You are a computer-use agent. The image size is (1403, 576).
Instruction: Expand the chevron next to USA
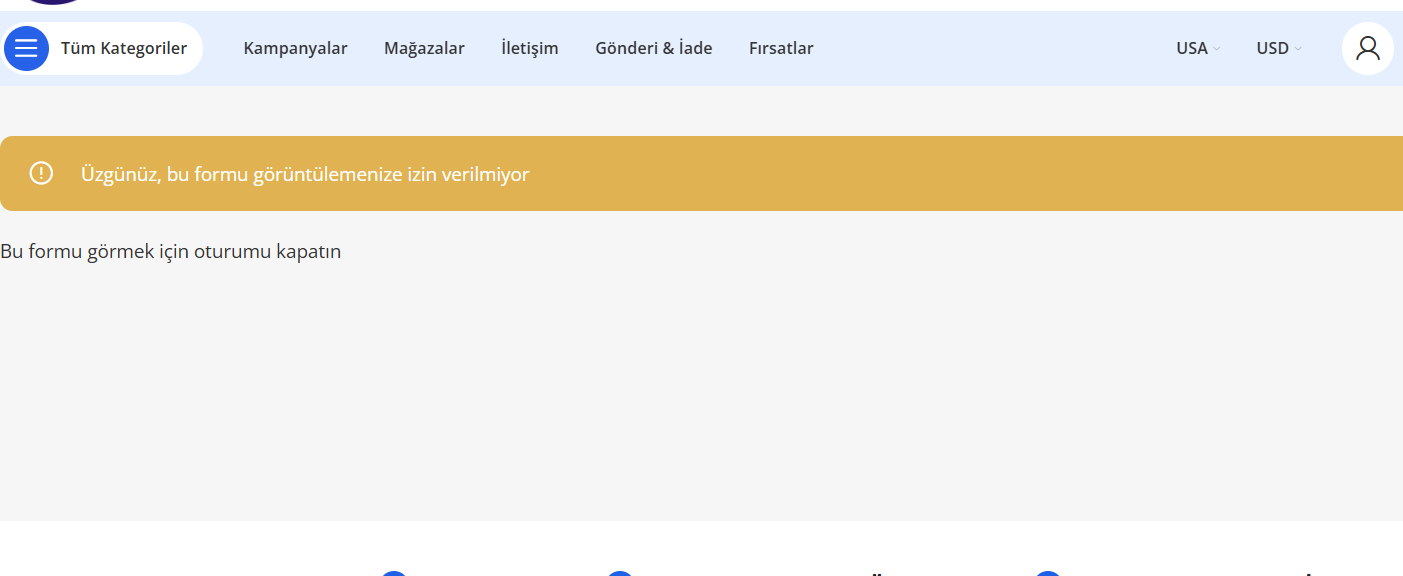tap(1217, 49)
